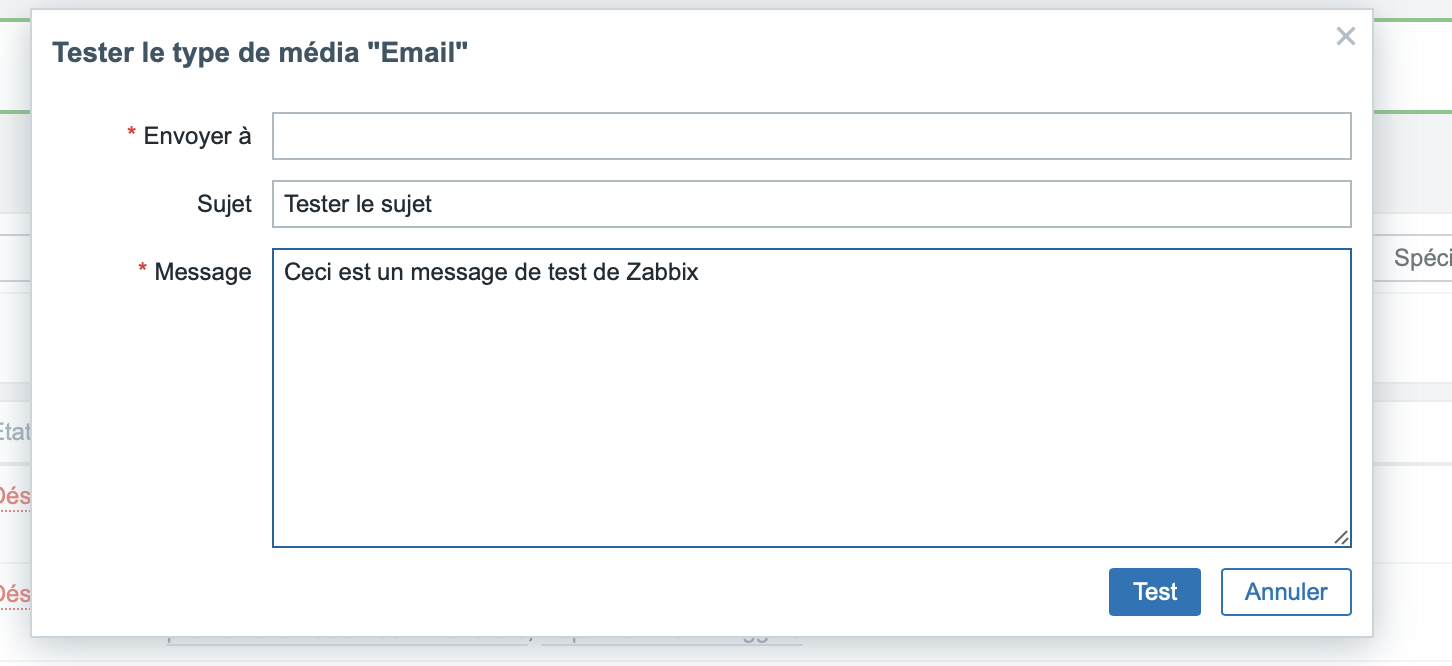Select the "Sujet" field label
The width and height of the screenshot is (1452, 666).
tap(224, 204)
